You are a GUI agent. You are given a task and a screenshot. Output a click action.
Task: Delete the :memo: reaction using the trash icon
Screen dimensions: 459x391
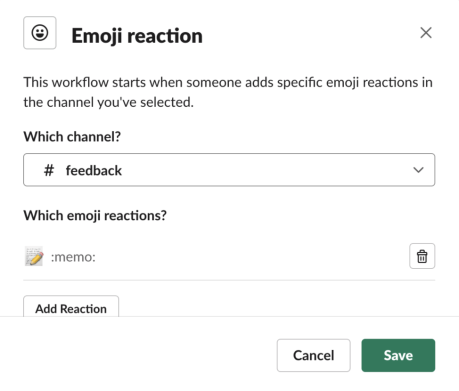(422, 256)
